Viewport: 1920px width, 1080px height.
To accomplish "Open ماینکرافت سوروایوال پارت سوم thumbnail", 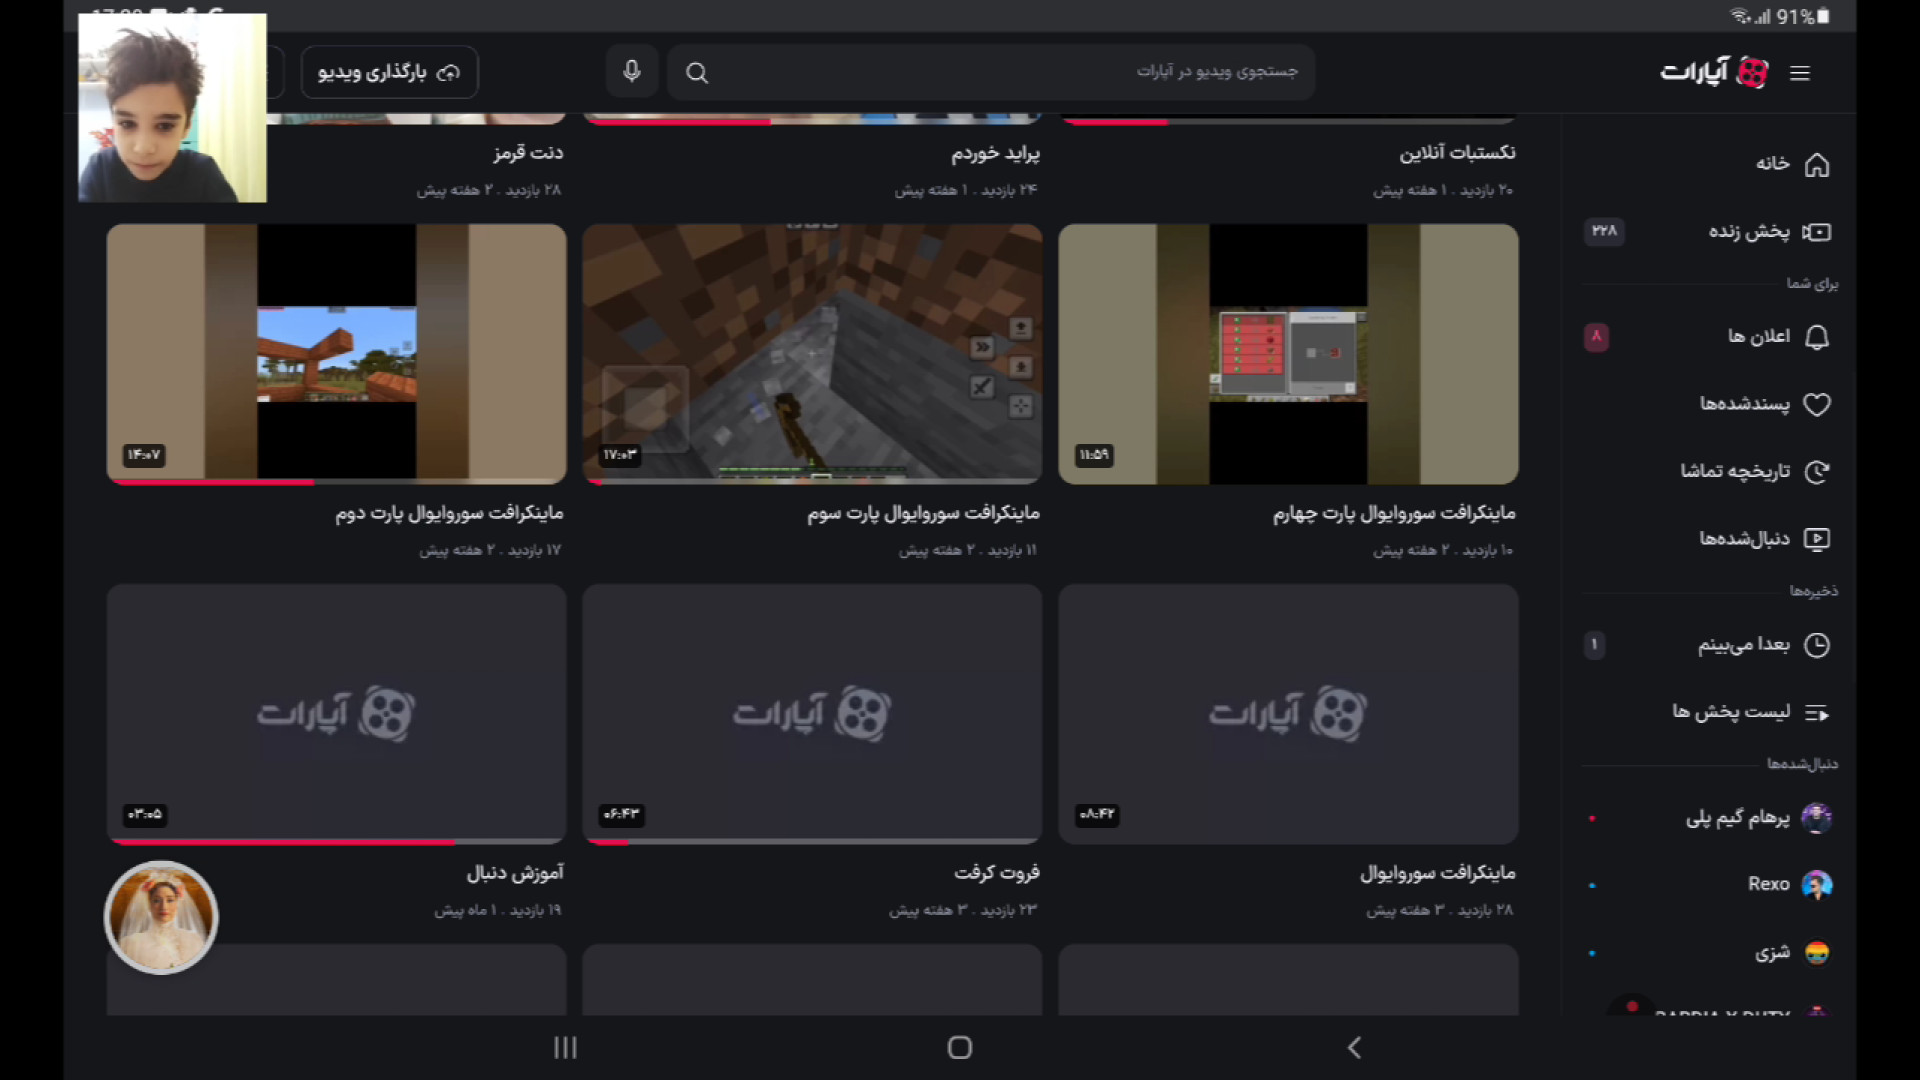I will click(x=812, y=354).
